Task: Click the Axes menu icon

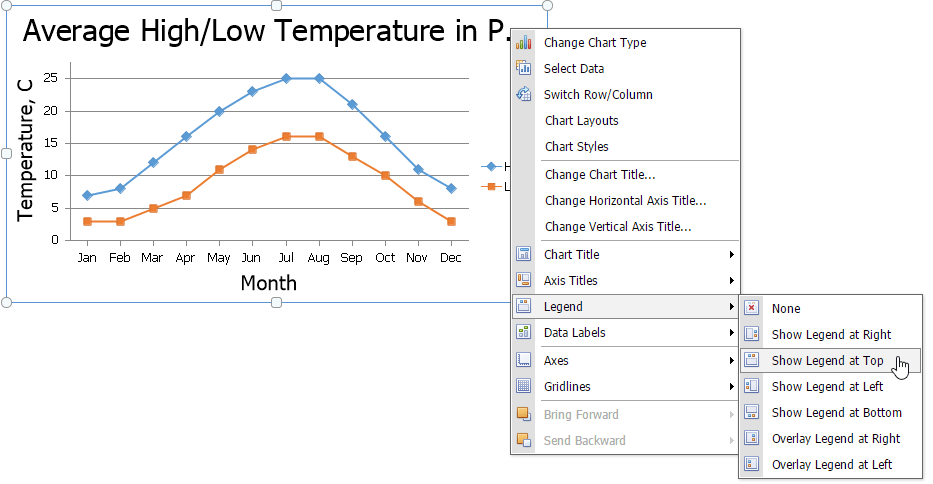Action: (x=523, y=360)
